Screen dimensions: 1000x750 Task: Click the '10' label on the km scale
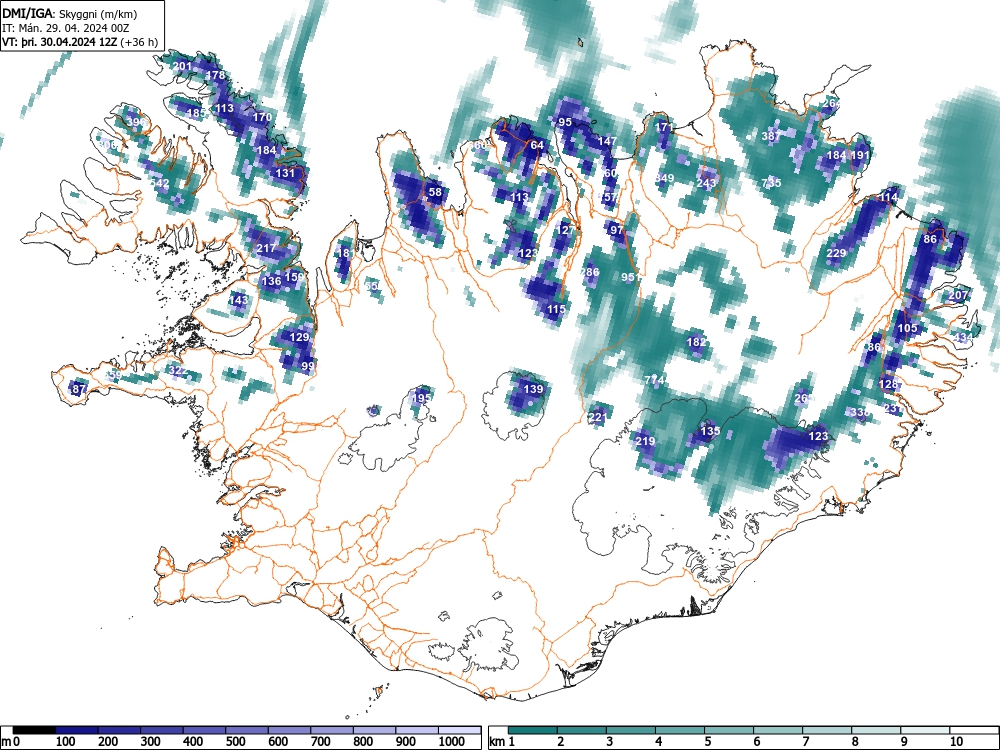point(955,742)
